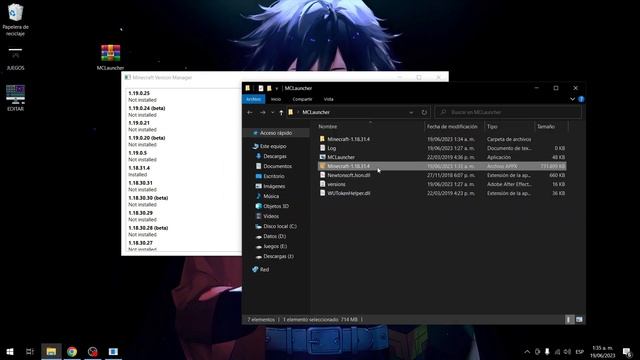Open Documentos in navigation pane

(x=273, y=166)
